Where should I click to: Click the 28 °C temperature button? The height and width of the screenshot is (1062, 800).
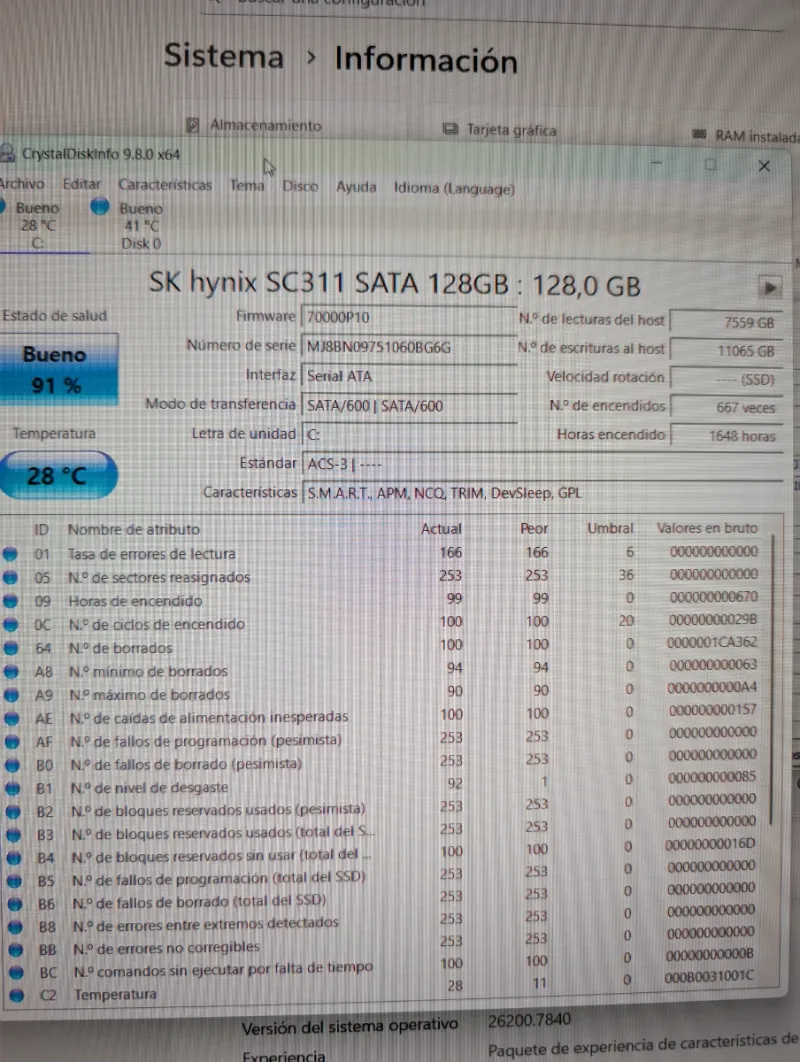click(x=58, y=475)
